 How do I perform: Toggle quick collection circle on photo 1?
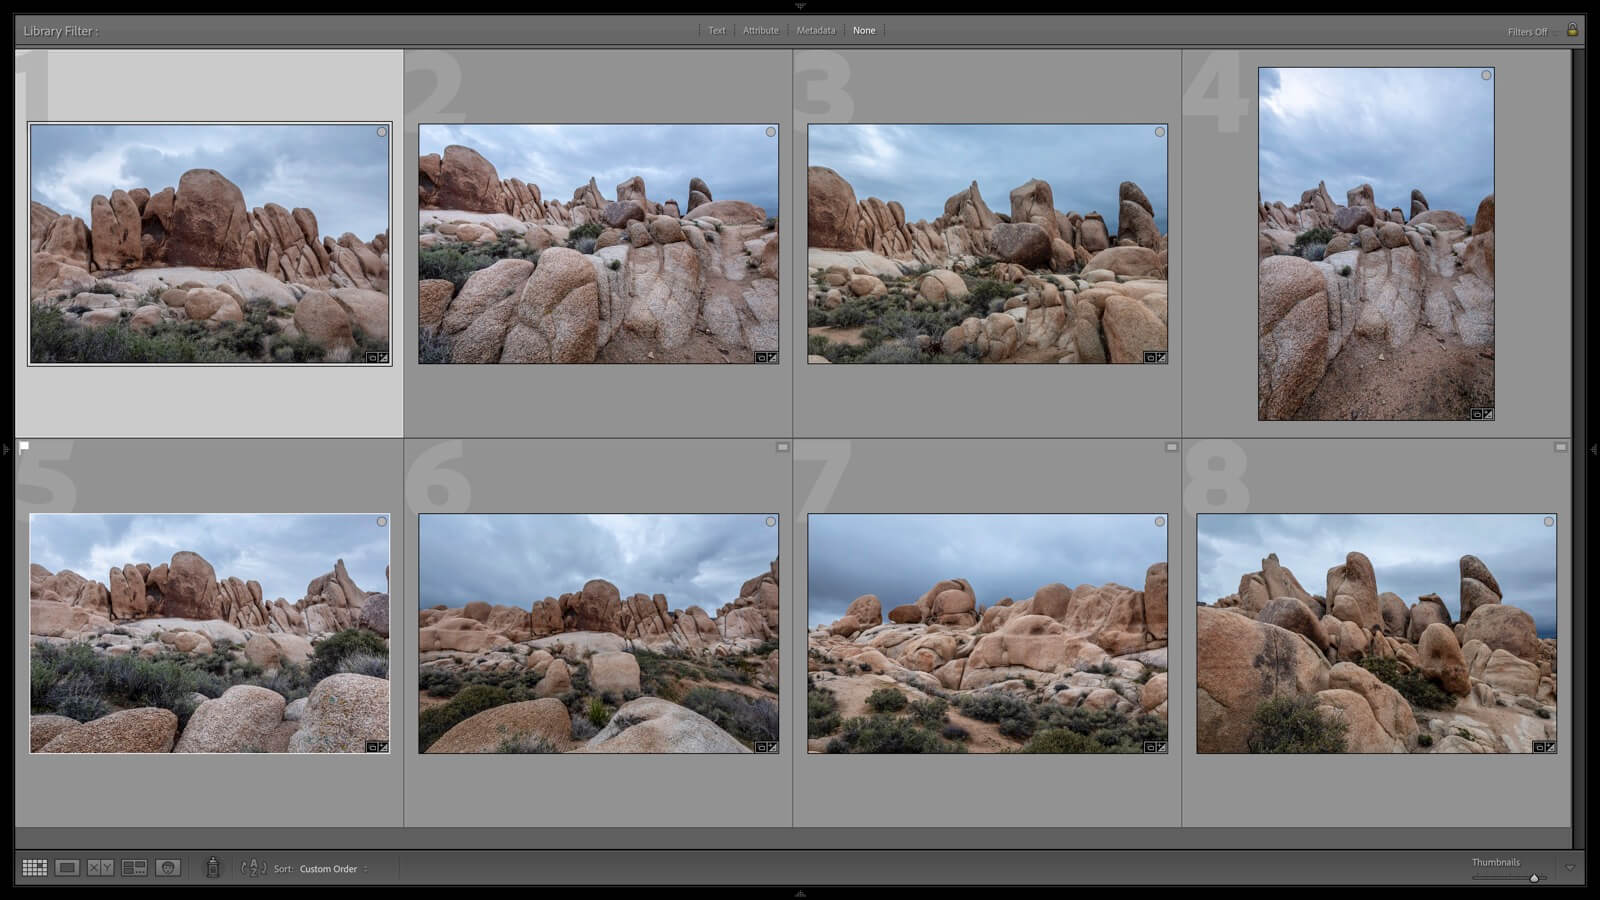point(382,132)
